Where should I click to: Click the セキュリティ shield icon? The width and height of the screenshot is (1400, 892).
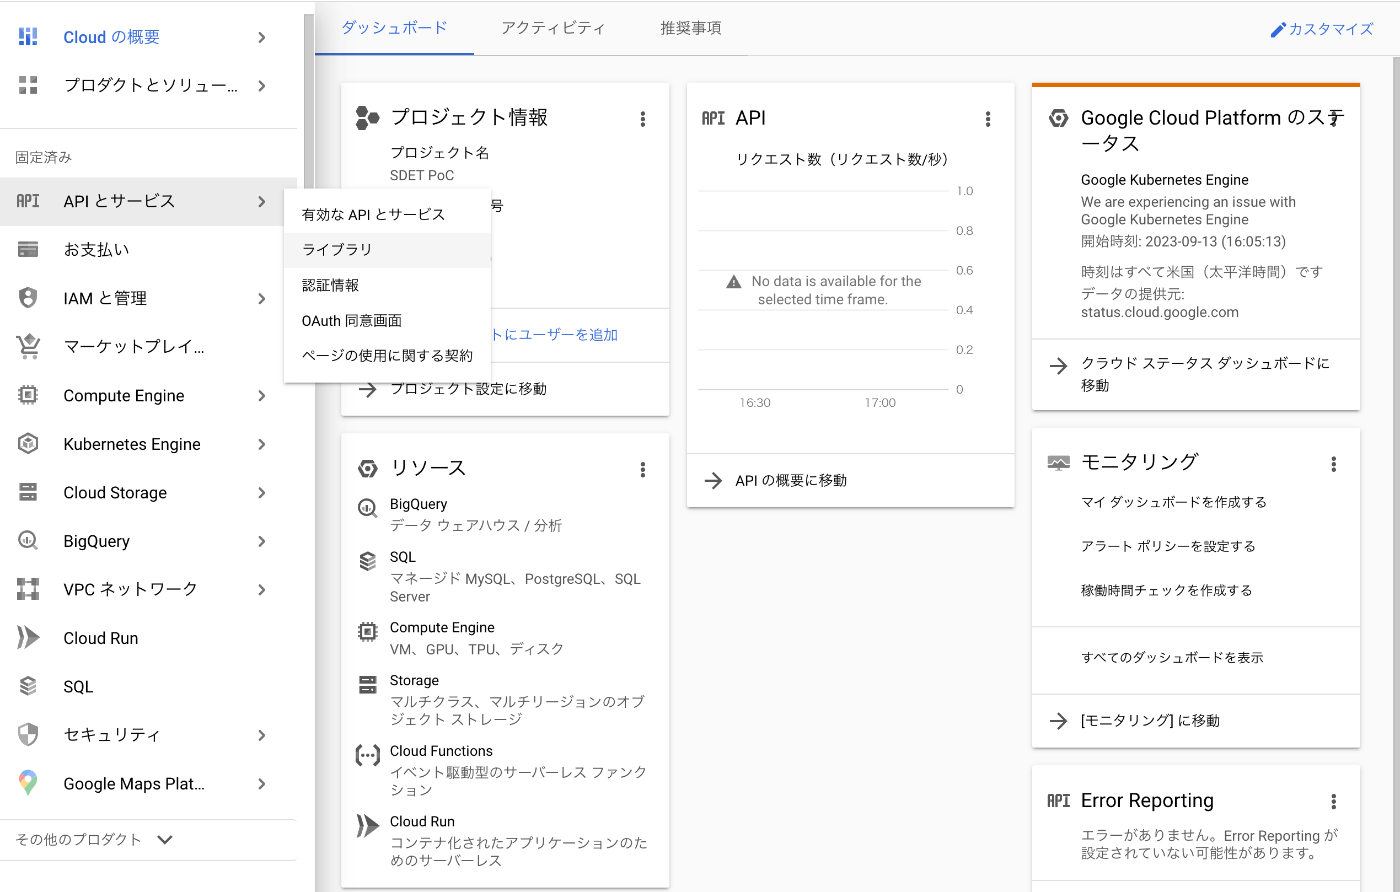click(x=28, y=735)
